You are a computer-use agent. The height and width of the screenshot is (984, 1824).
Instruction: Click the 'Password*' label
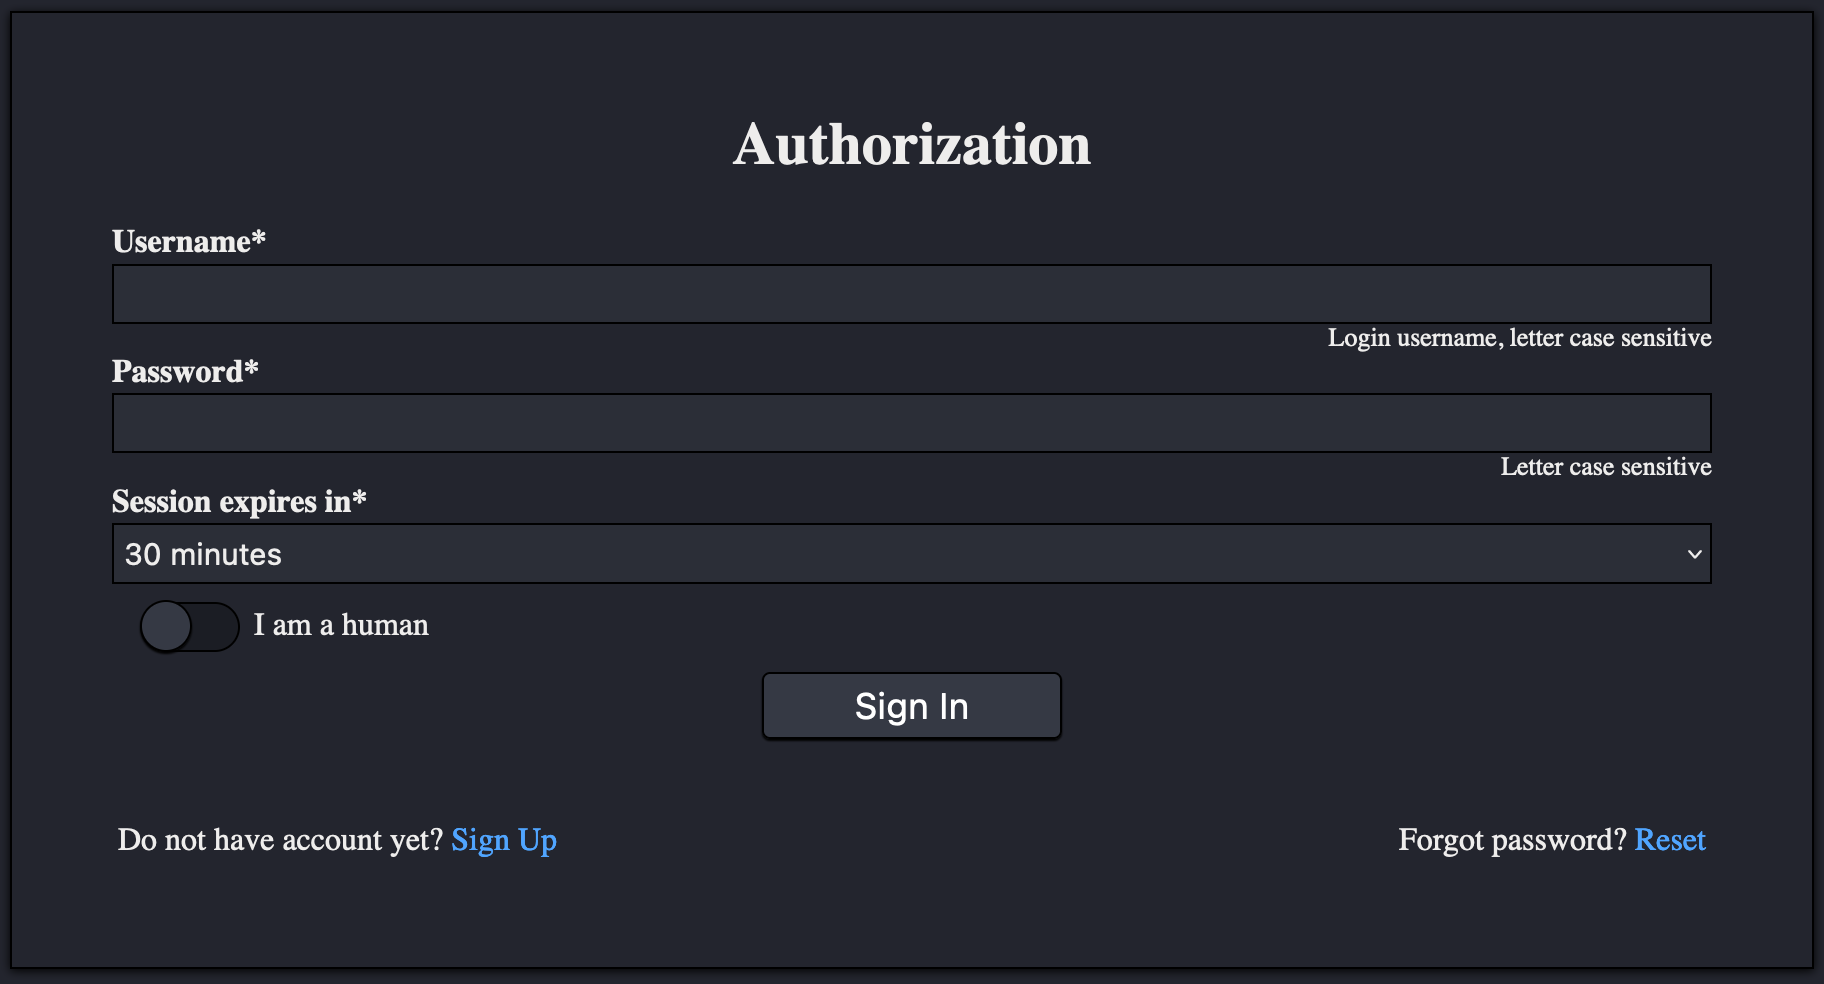click(184, 371)
